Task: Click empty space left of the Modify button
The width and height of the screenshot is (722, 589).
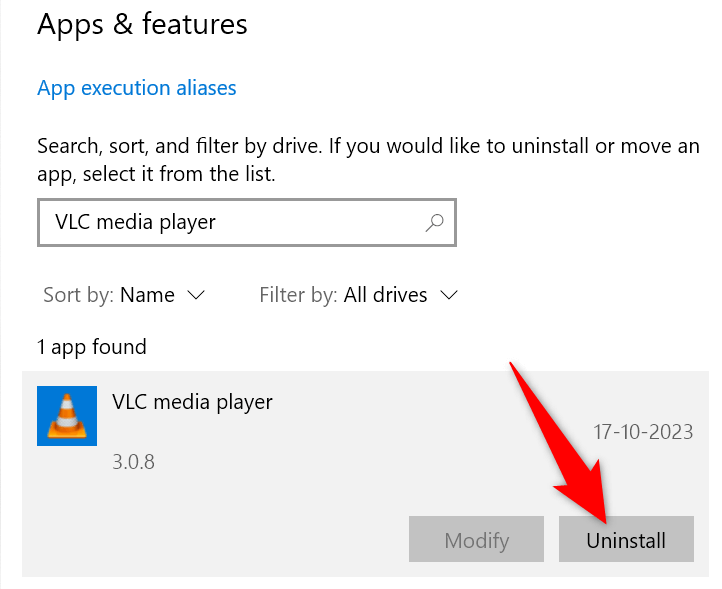Action: [x=220, y=540]
